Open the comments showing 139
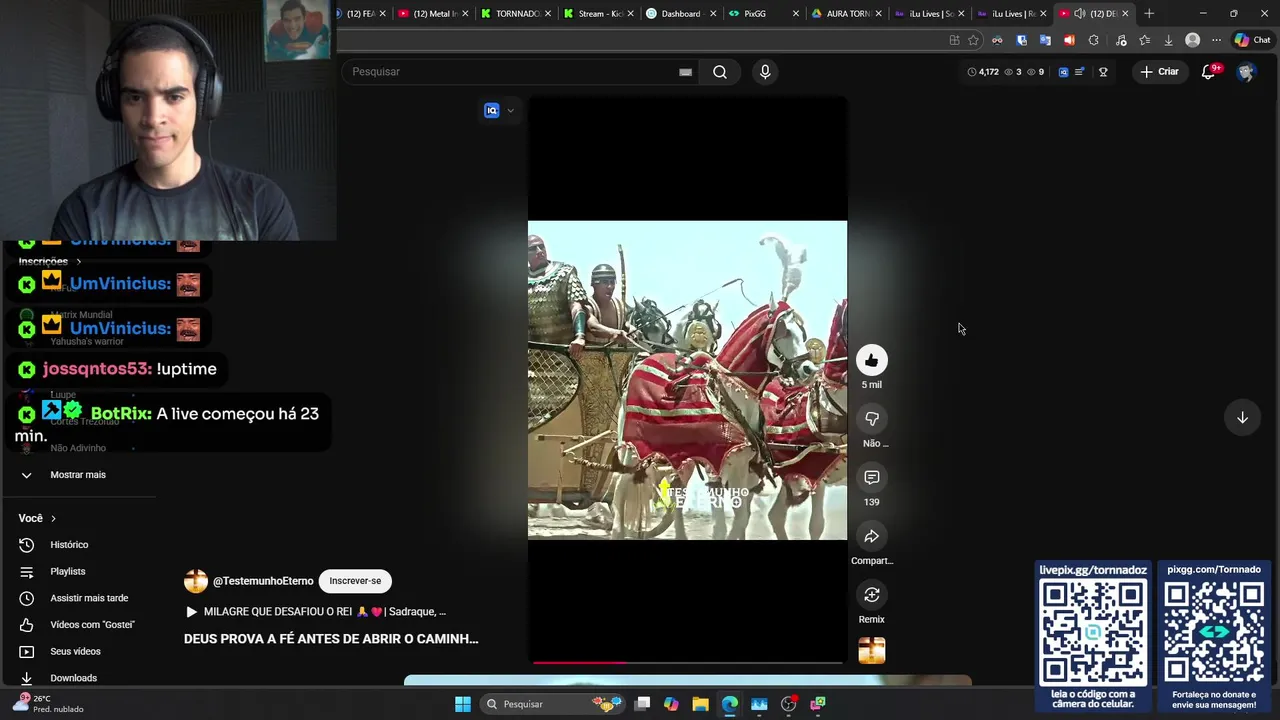The image size is (1280, 720). 872,478
